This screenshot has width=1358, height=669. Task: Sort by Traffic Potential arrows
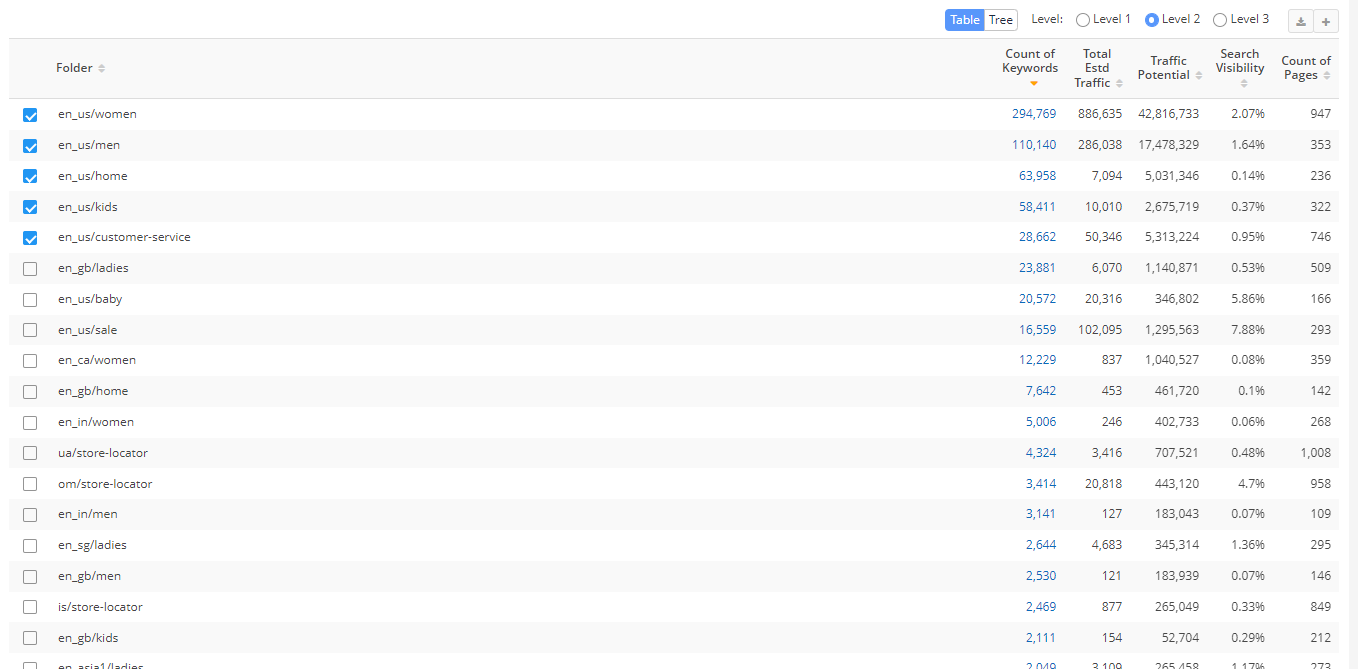click(x=1199, y=76)
